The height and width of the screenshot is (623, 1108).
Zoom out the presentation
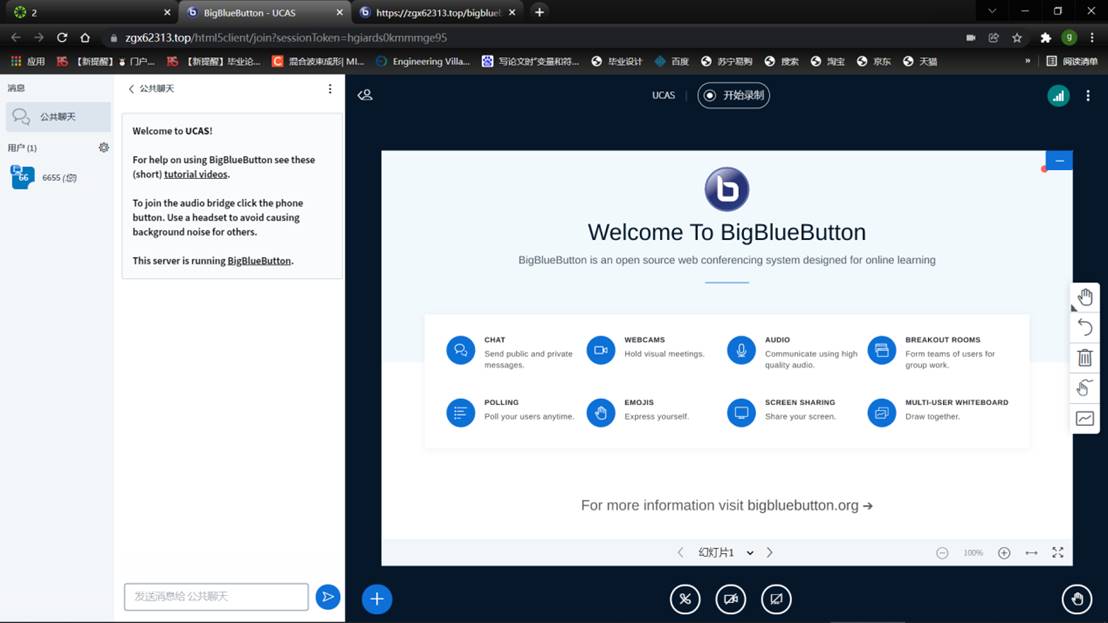click(x=942, y=553)
